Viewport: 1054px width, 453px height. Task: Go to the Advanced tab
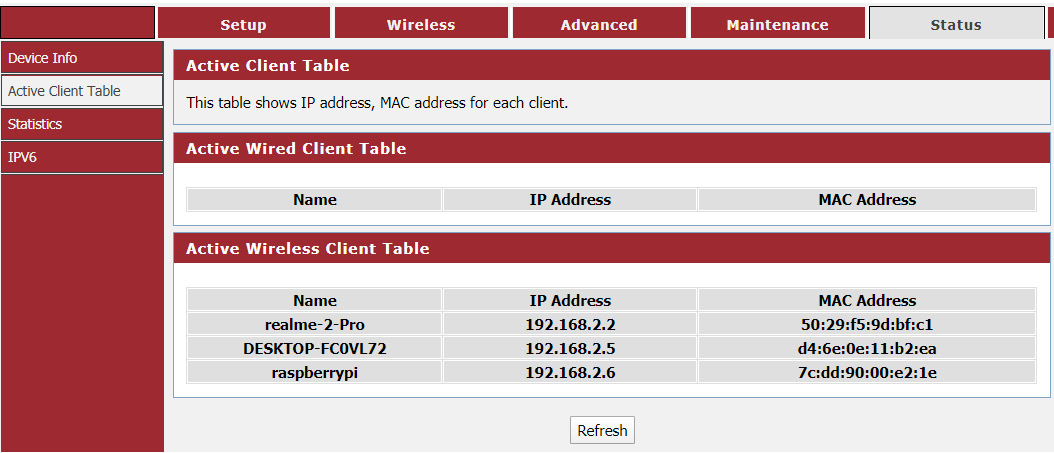(599, 24)
